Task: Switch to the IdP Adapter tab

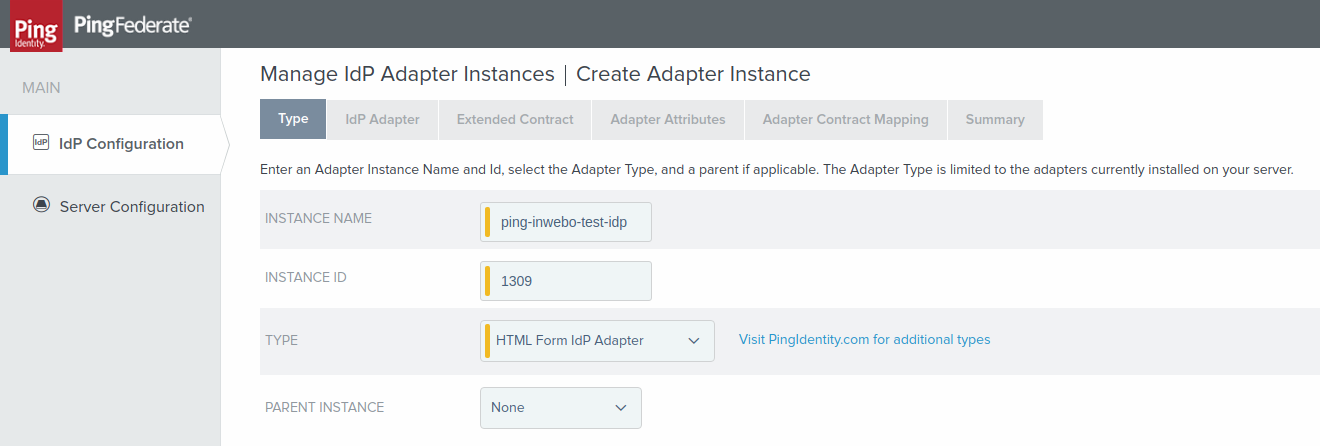Action: [382, 119]
